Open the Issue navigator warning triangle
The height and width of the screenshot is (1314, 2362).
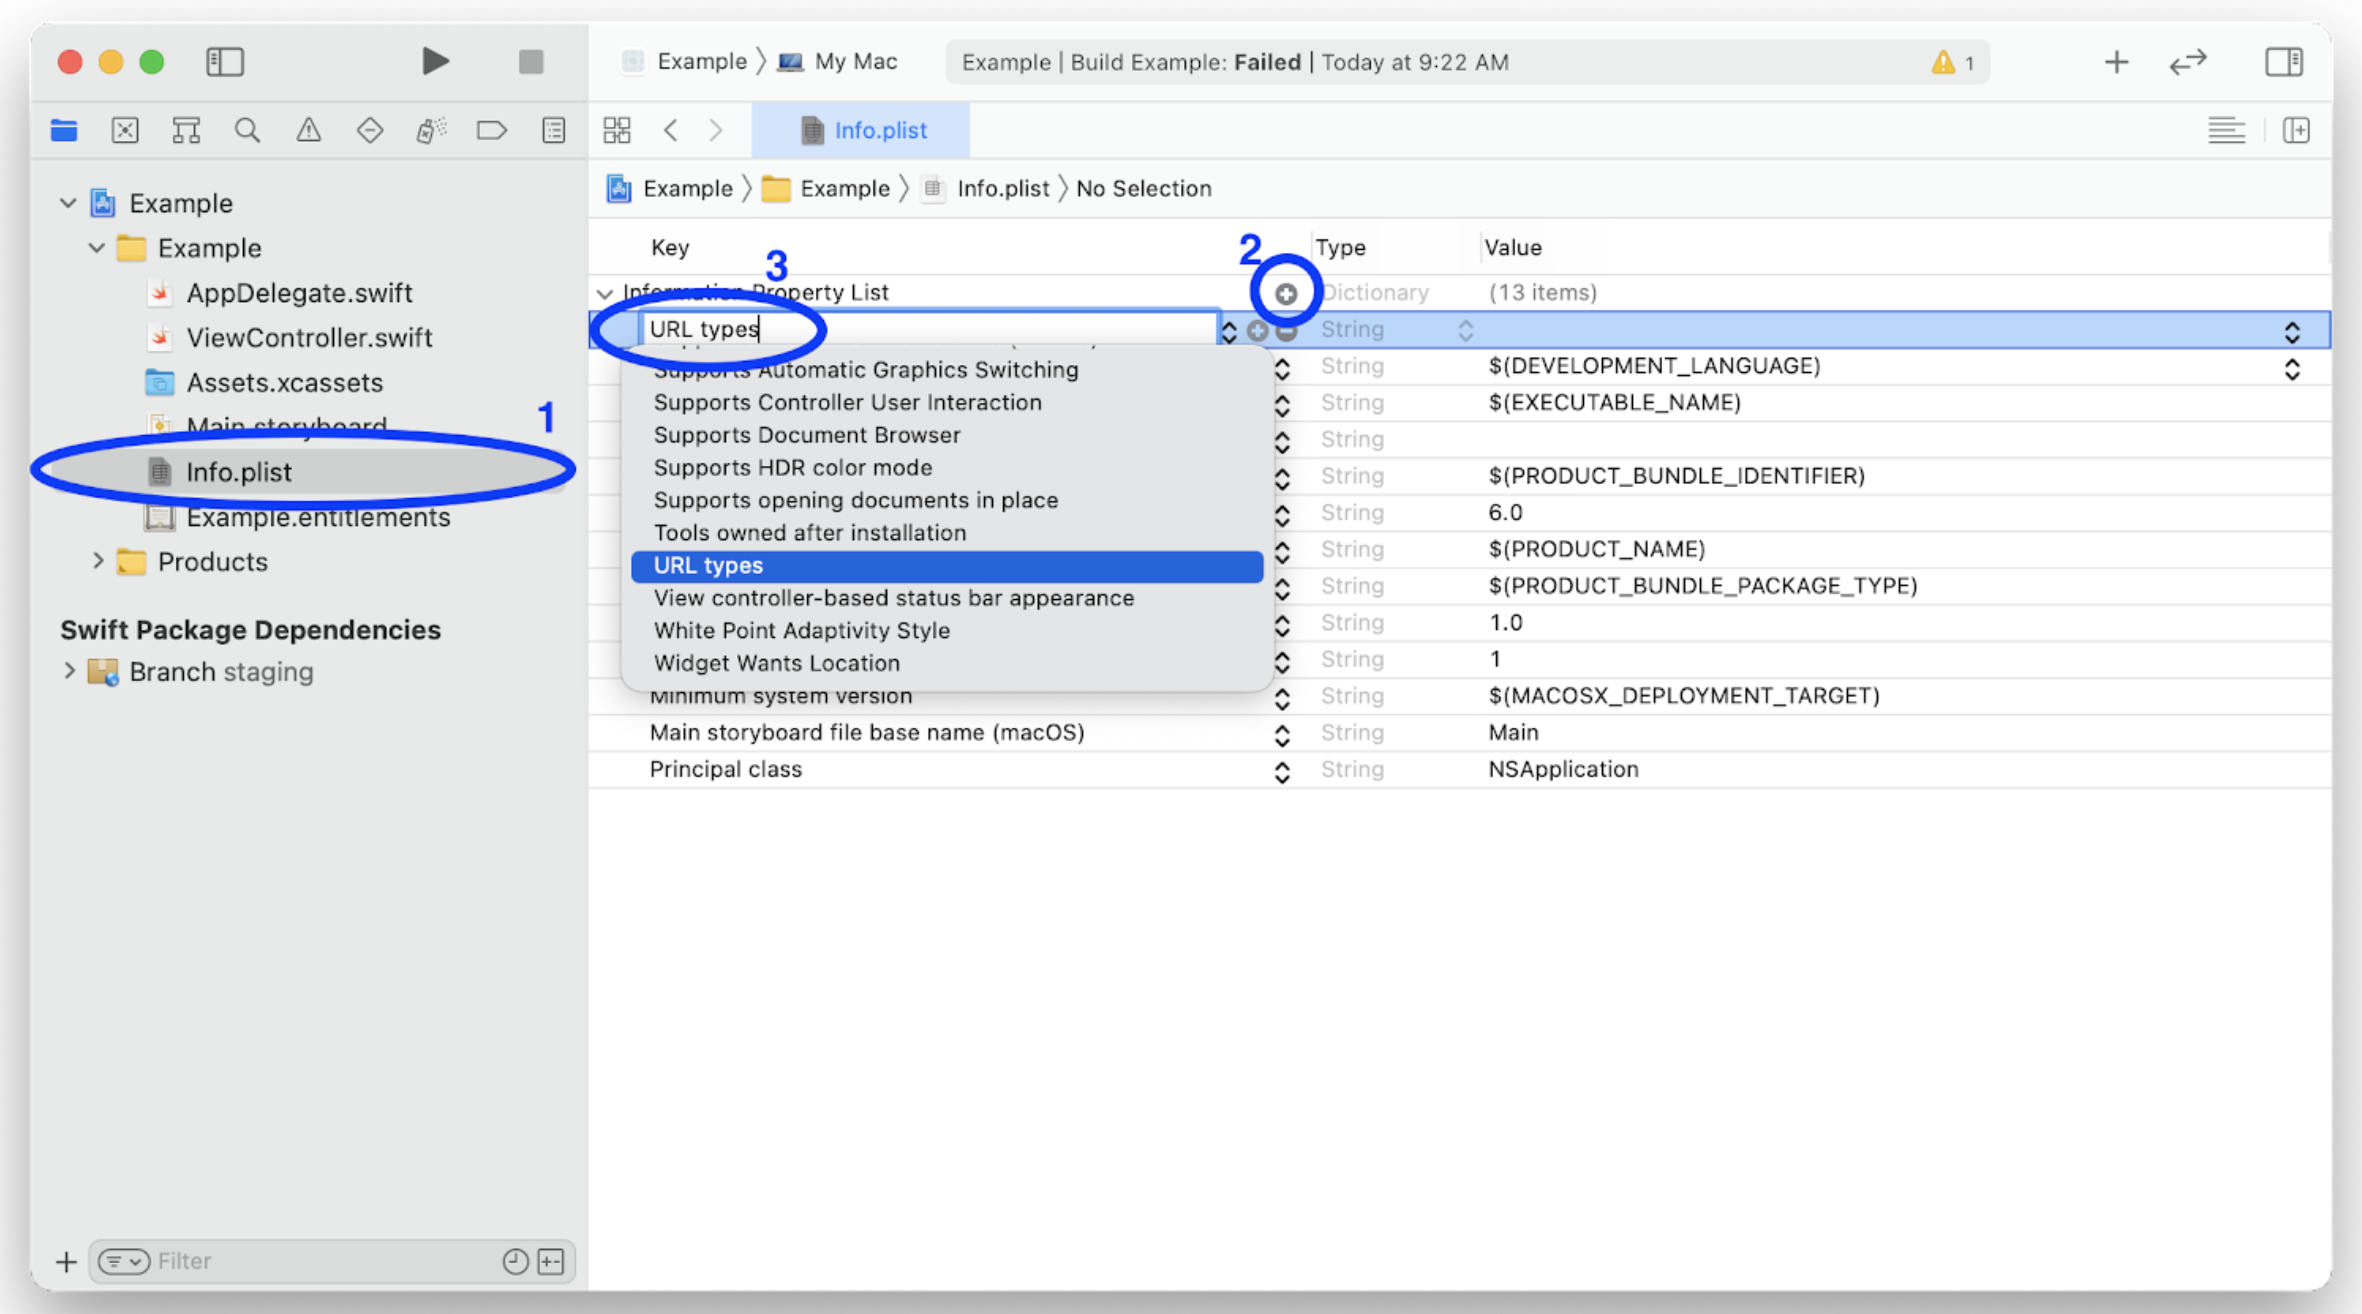click(x=308, y=130)
